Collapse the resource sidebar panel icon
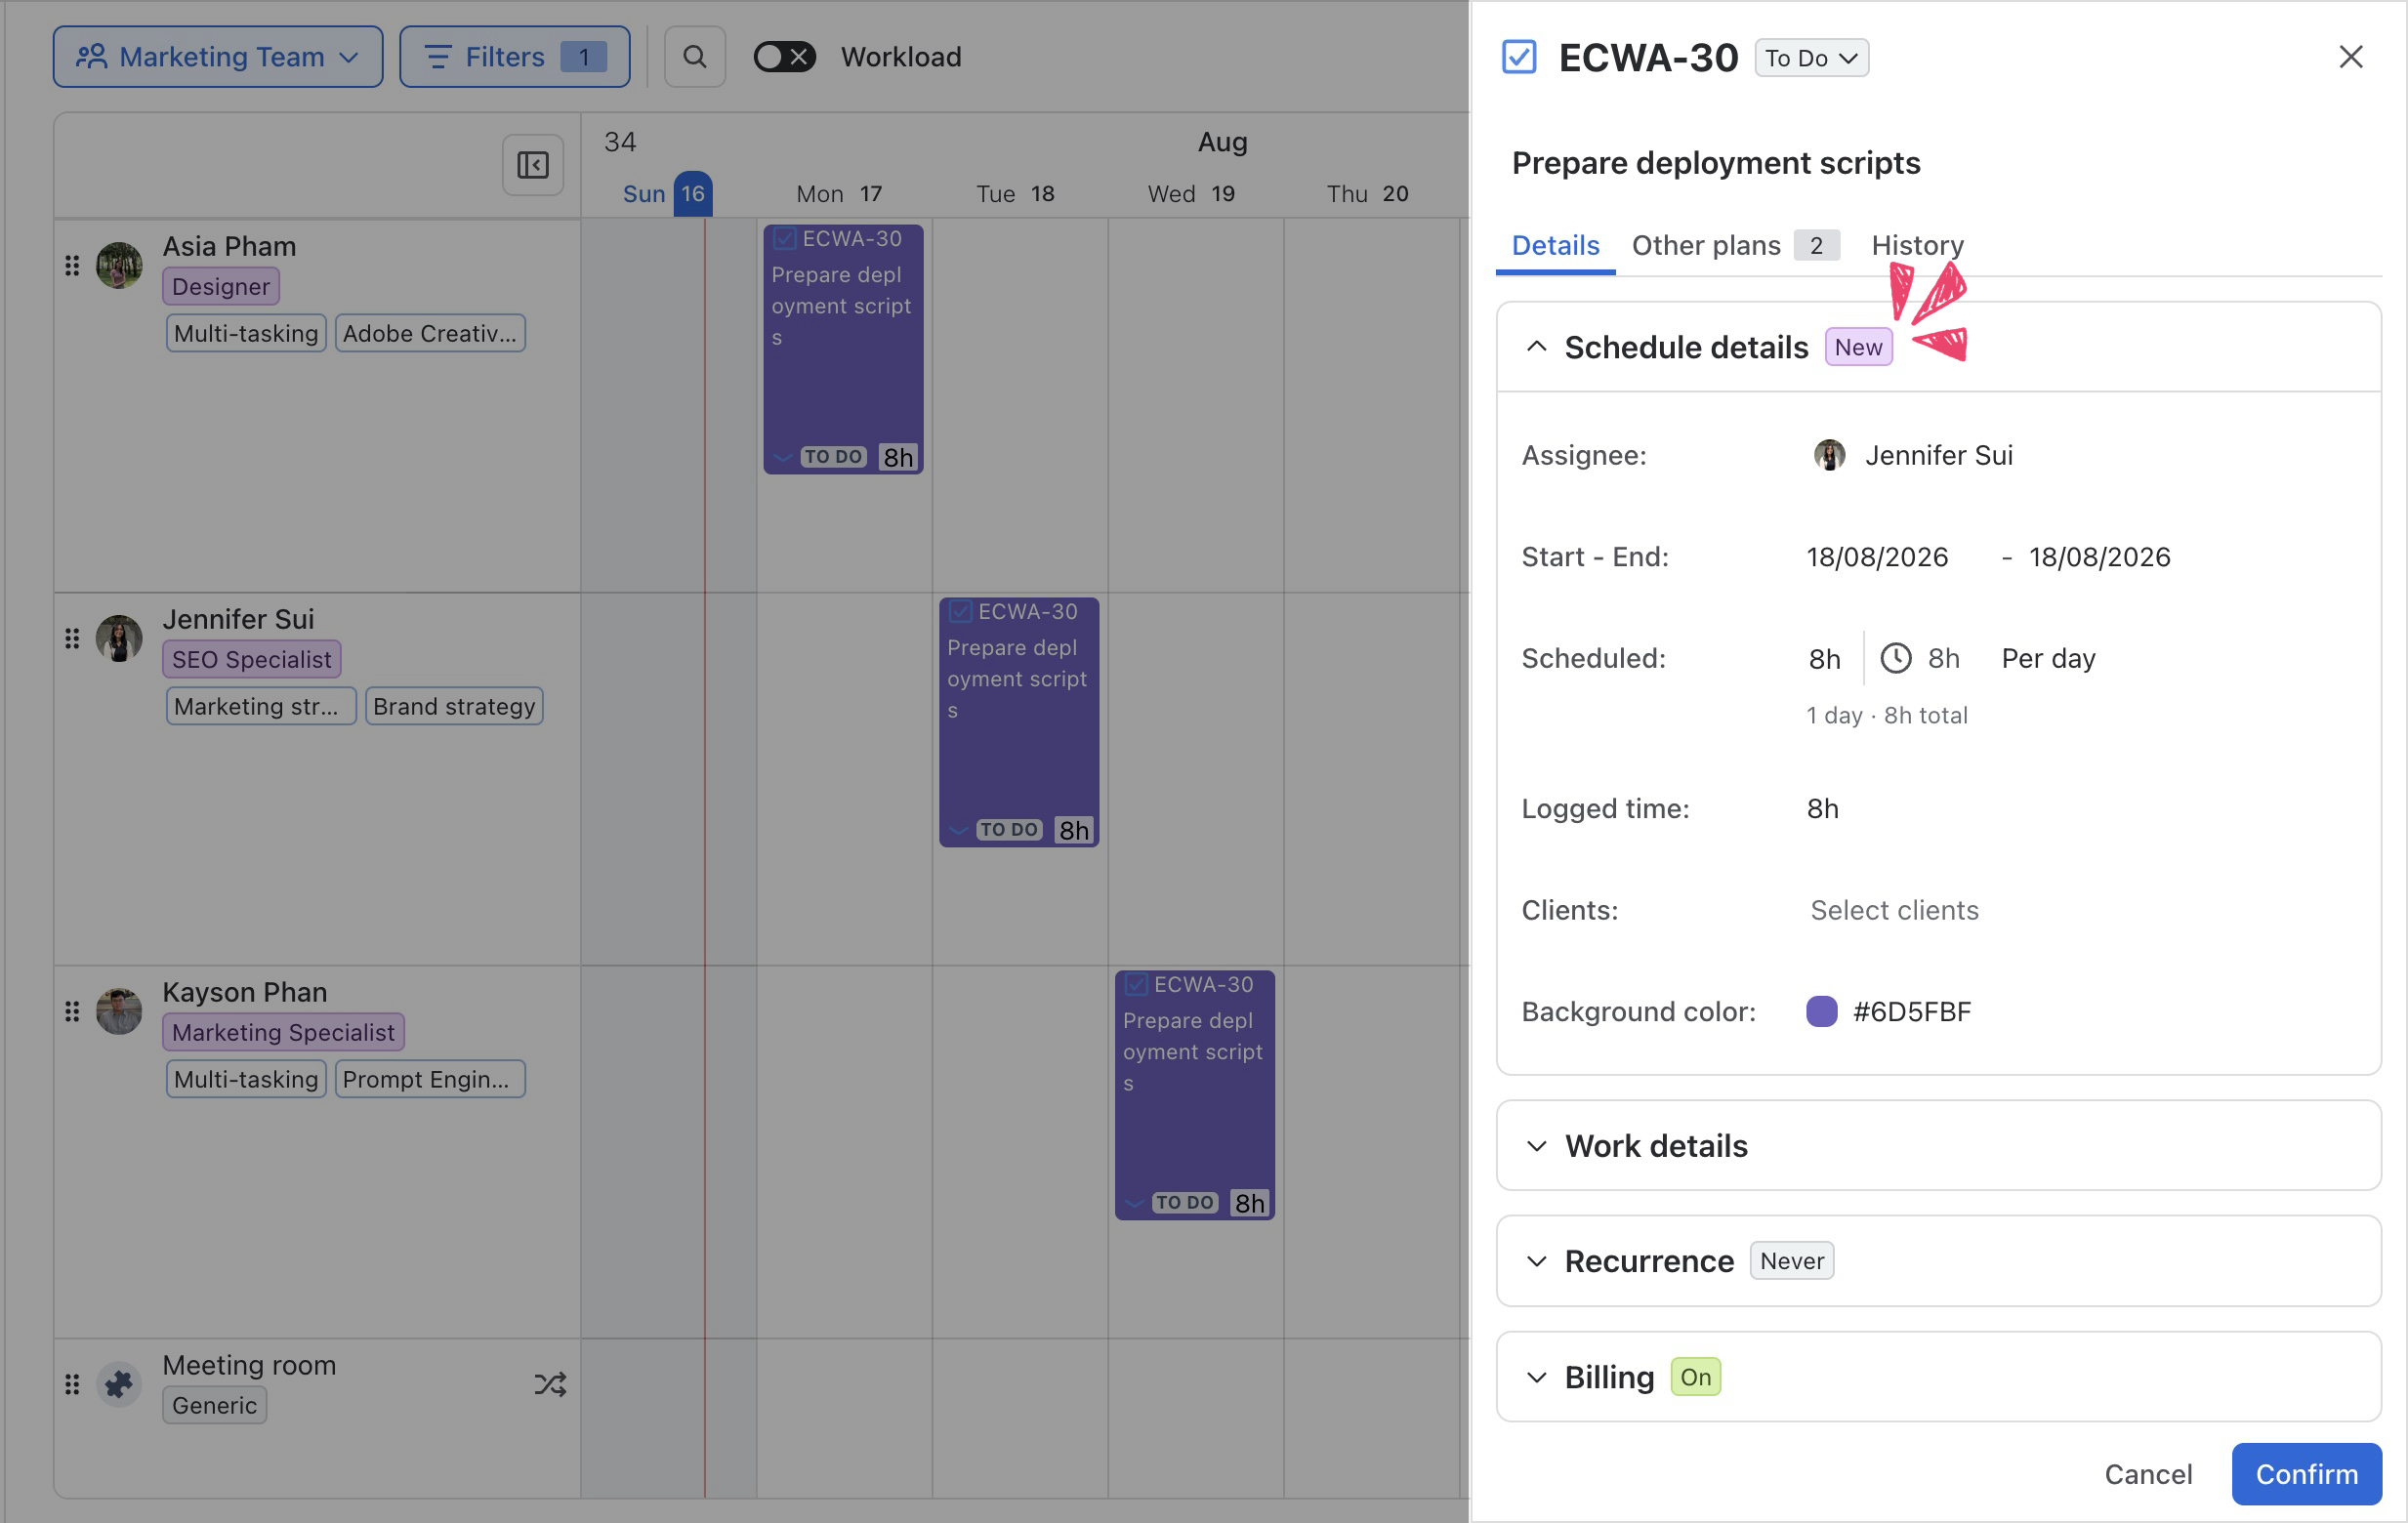This screenshot has width=2408, height=1523. coord(533,165)
